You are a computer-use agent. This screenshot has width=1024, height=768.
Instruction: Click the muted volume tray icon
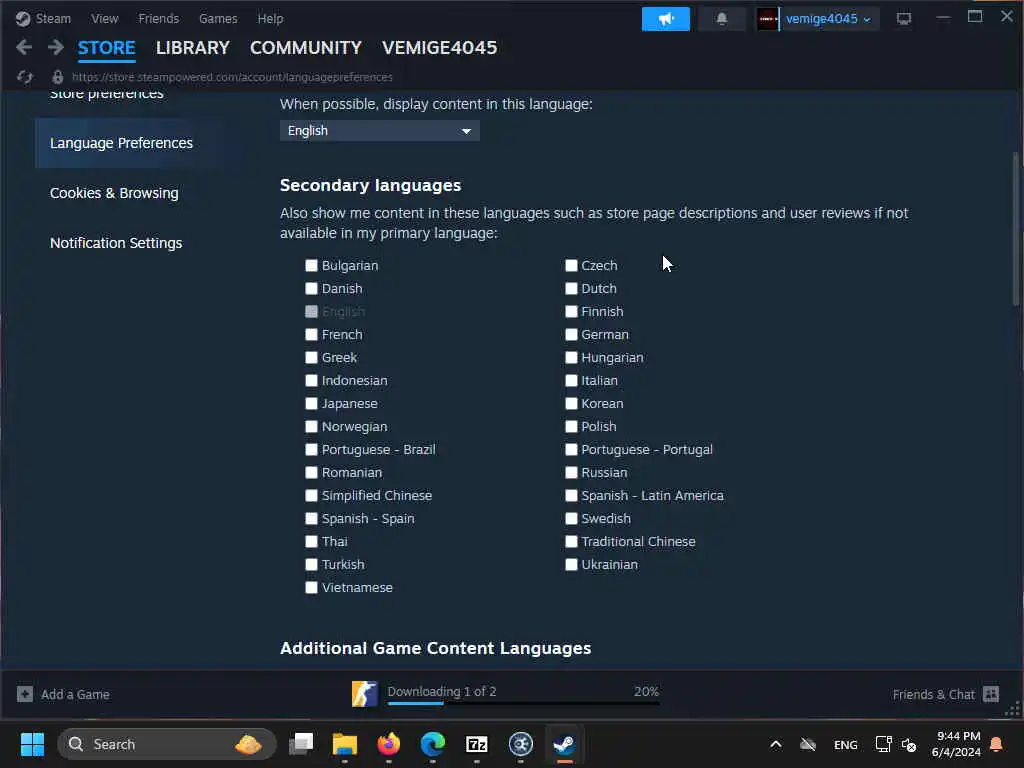click(x=908, y=744)
